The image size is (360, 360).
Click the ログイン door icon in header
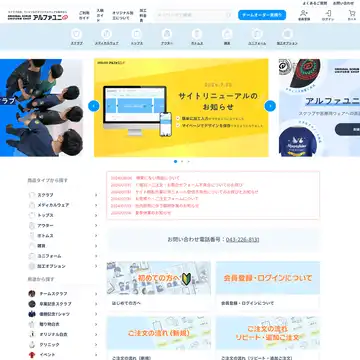tap(328, 13)
